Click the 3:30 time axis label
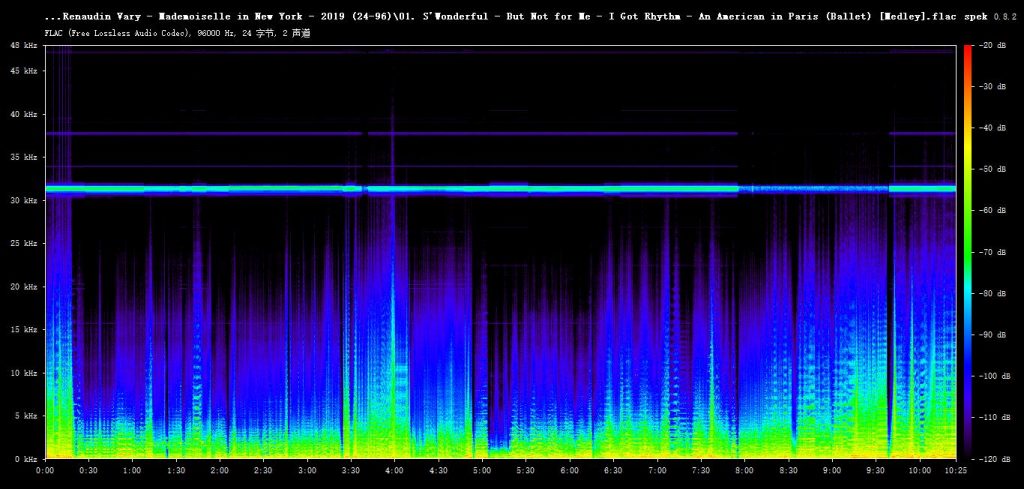The image size is (1024, 489). (351, 470)
